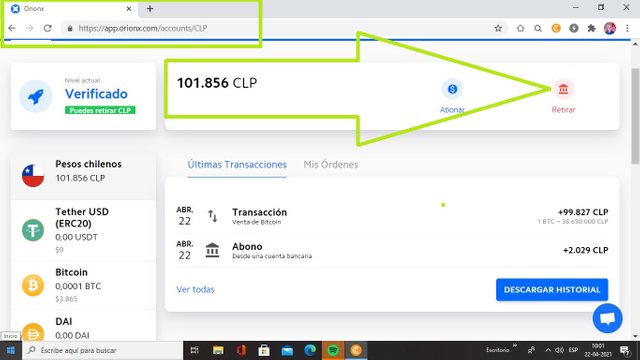Click the Retirar bank icon

563,89
